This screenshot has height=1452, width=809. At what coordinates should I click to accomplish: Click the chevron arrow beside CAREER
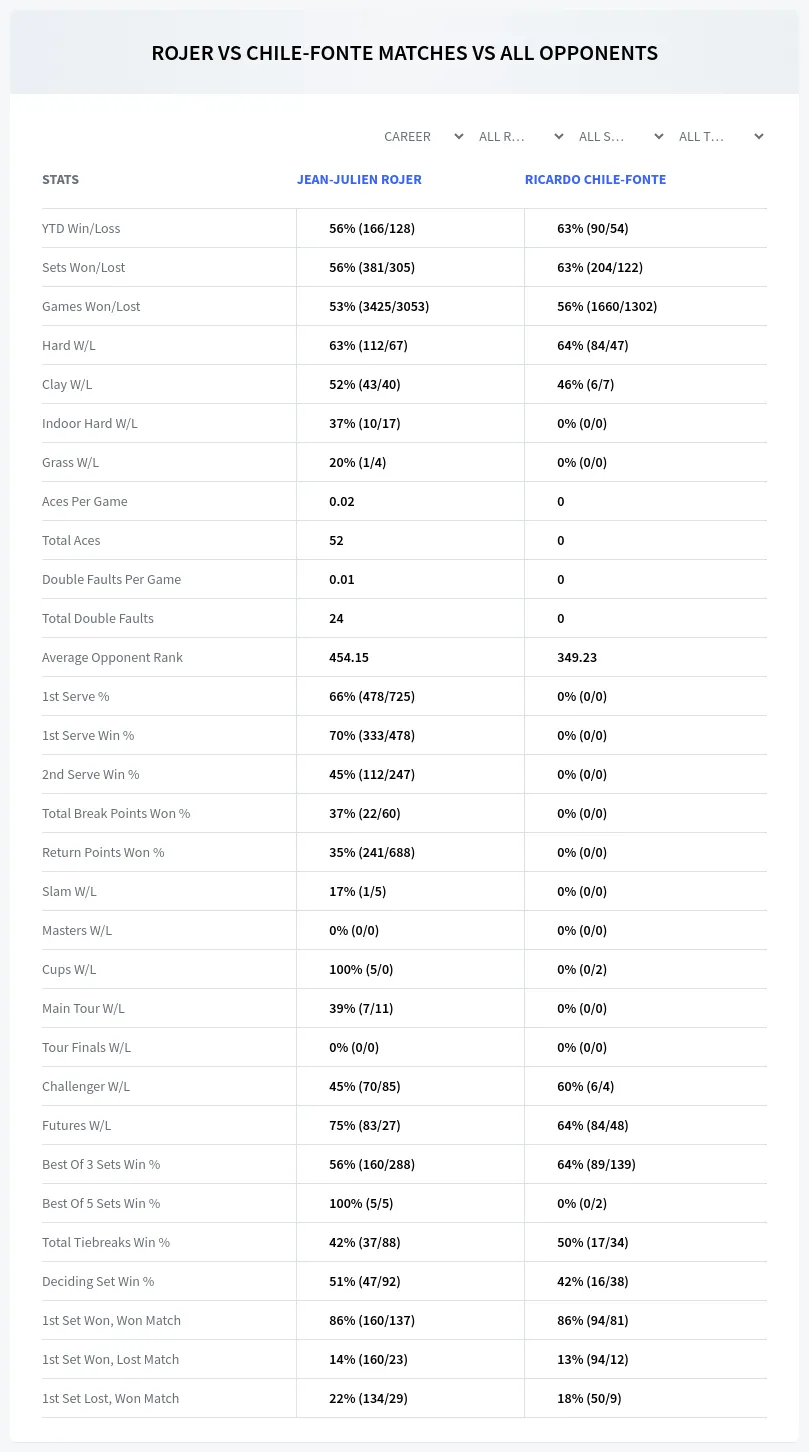point(459,136)
